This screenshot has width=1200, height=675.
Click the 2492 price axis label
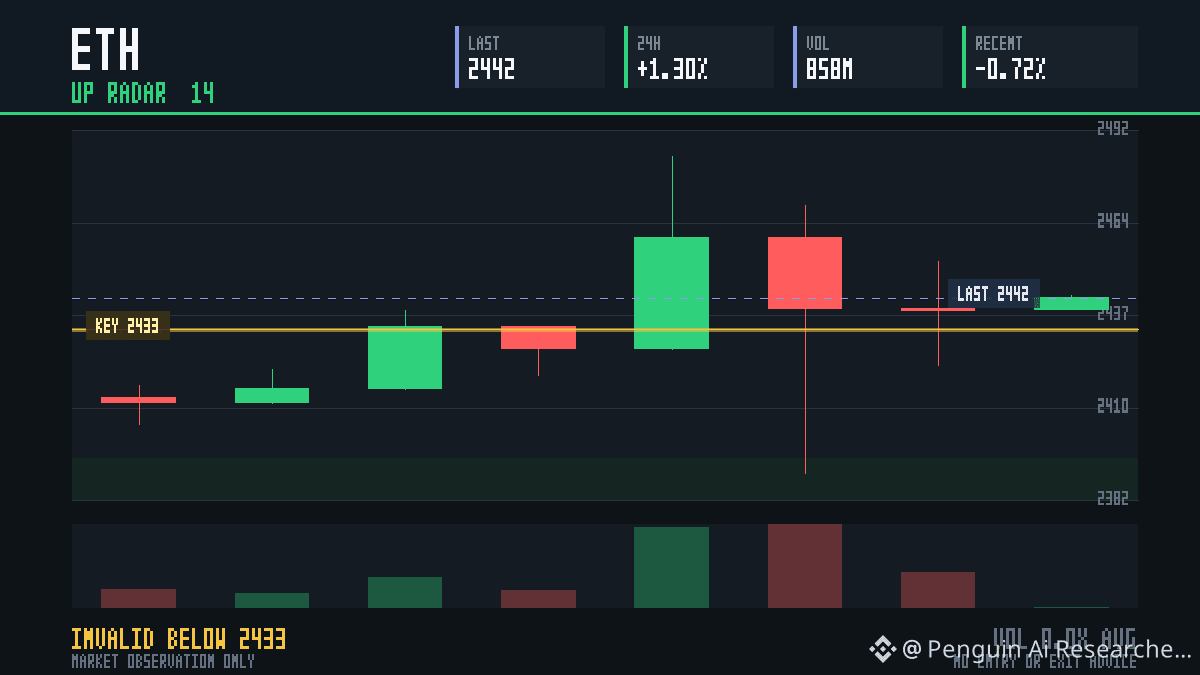pyautogui.click(x=1113, y=128)
